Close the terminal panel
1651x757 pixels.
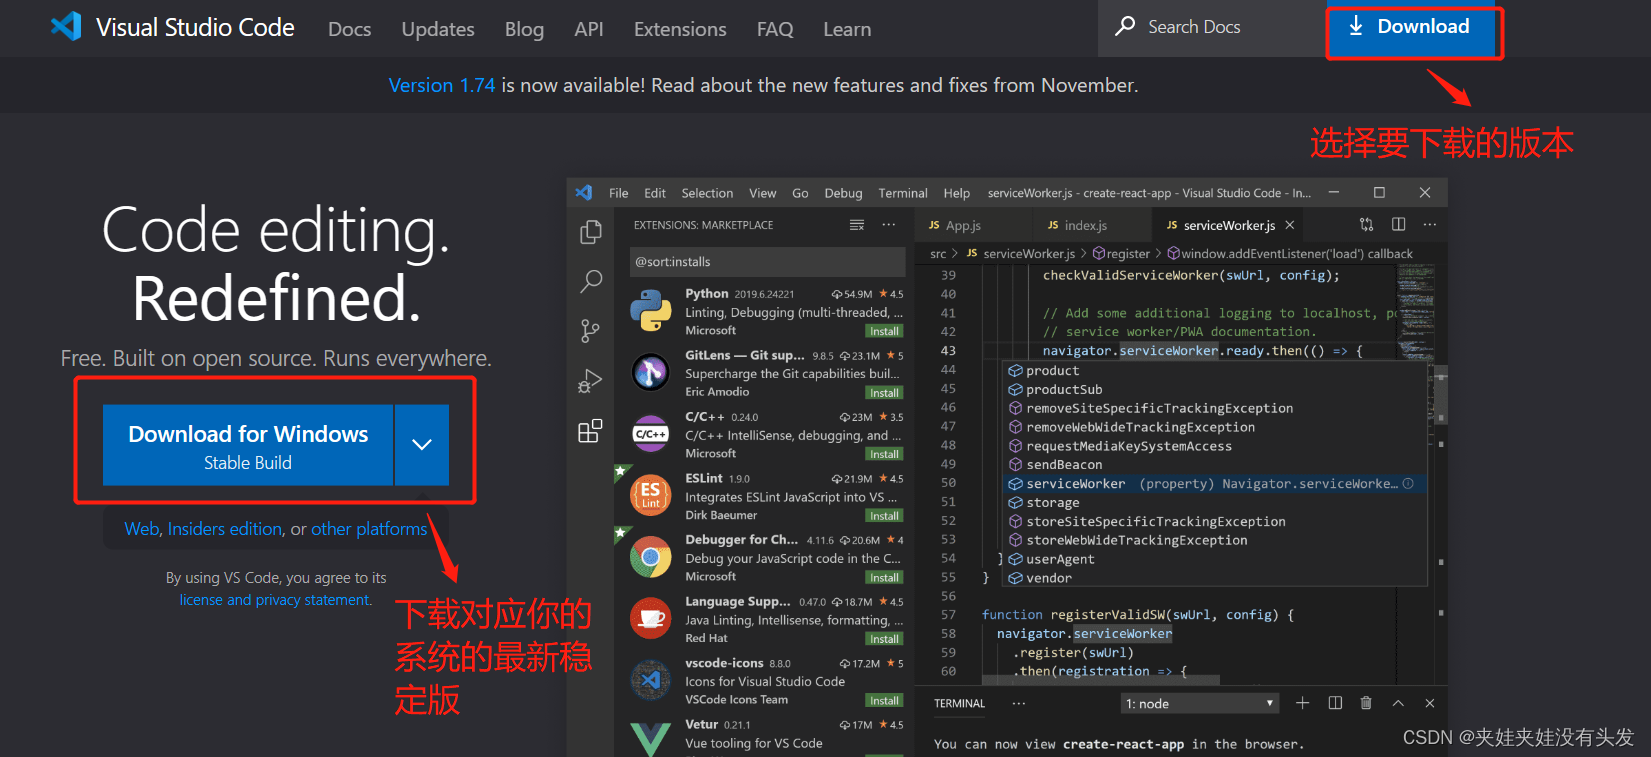click(x=1430, y=703)
